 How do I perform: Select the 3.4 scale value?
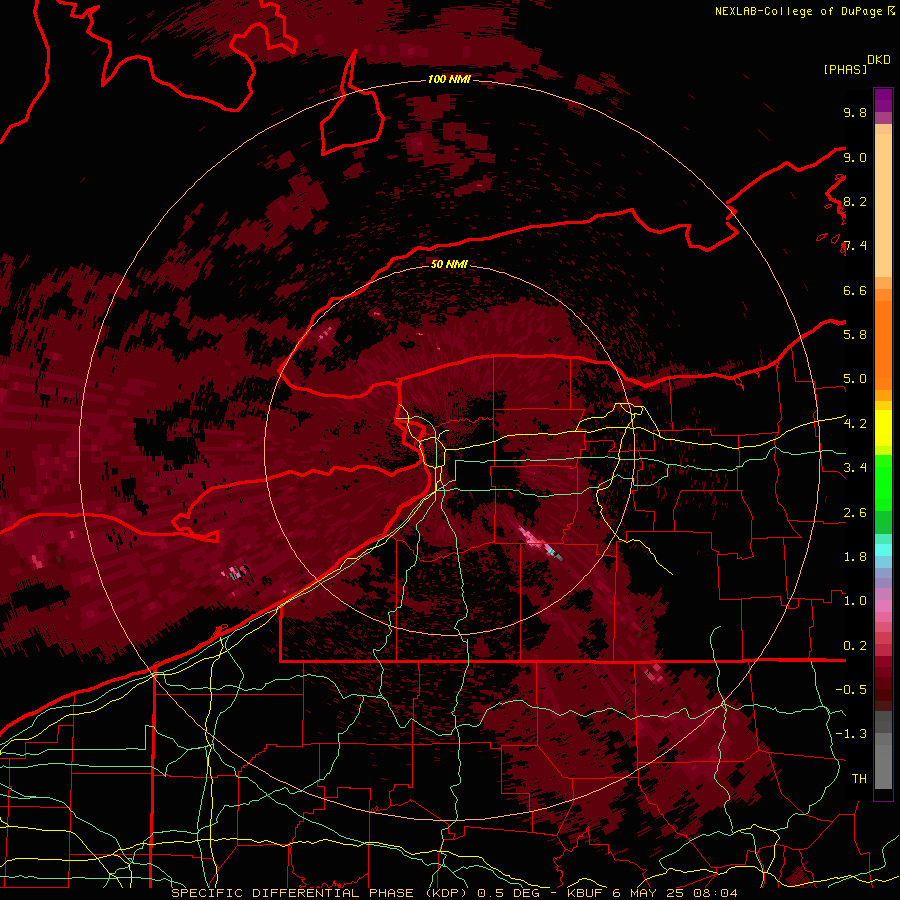[x=855, y=468]
